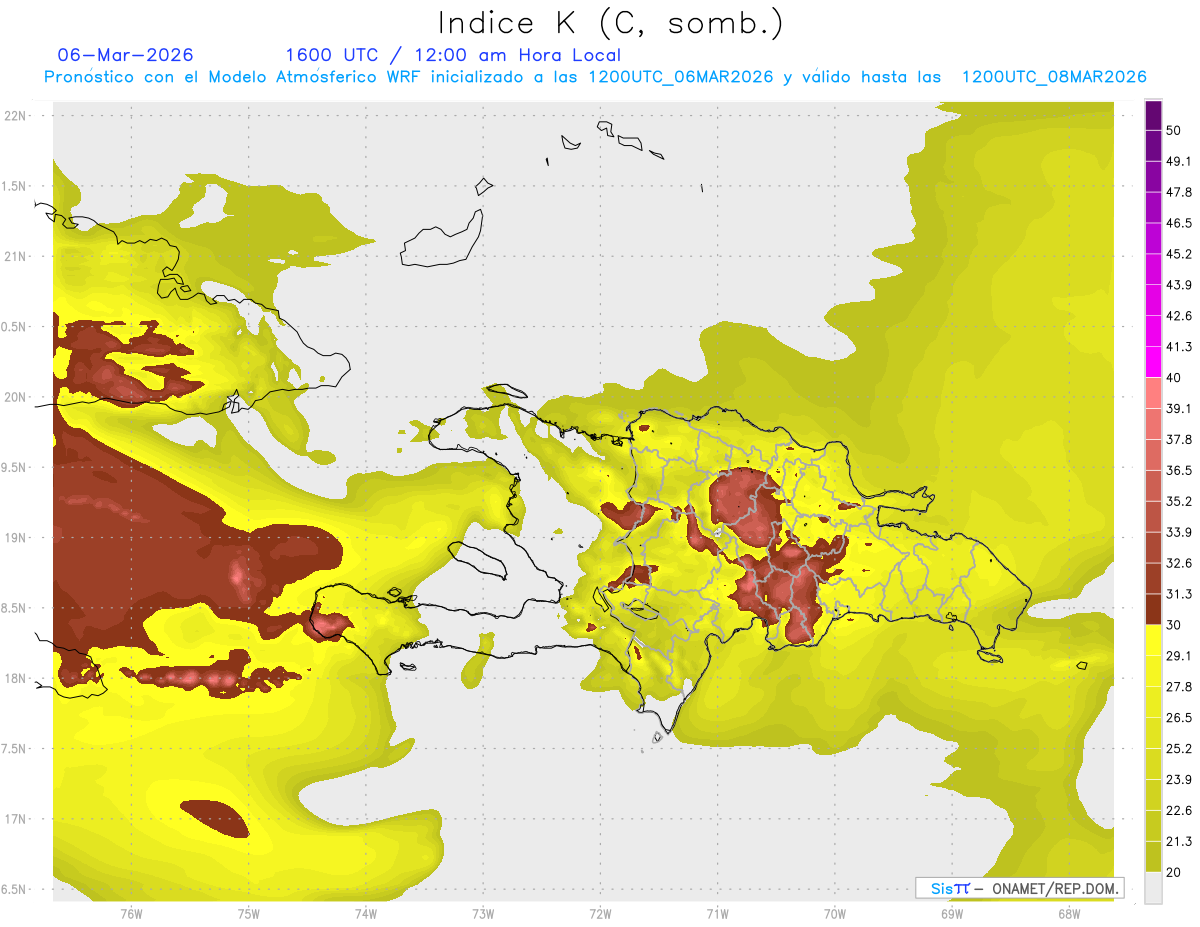Click the colorbar value "30"

pos(1174,625)
